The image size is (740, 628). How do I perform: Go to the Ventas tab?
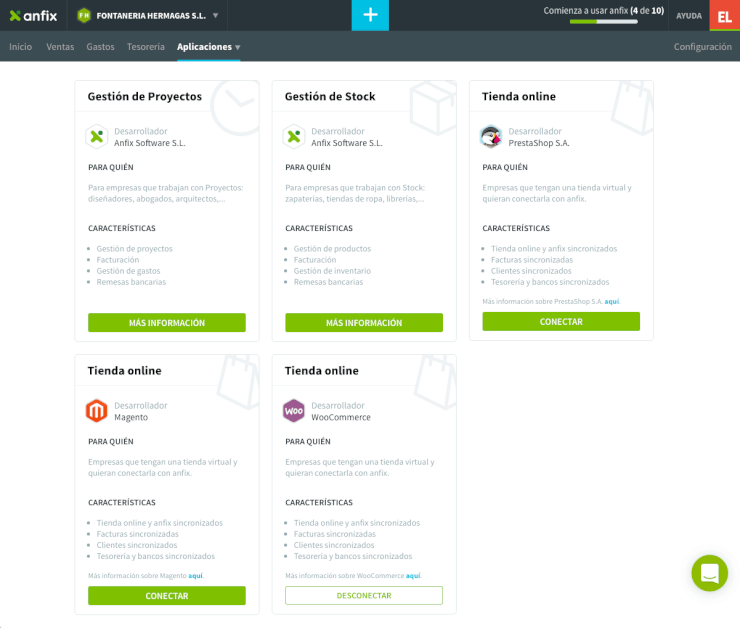click(60, 47)
